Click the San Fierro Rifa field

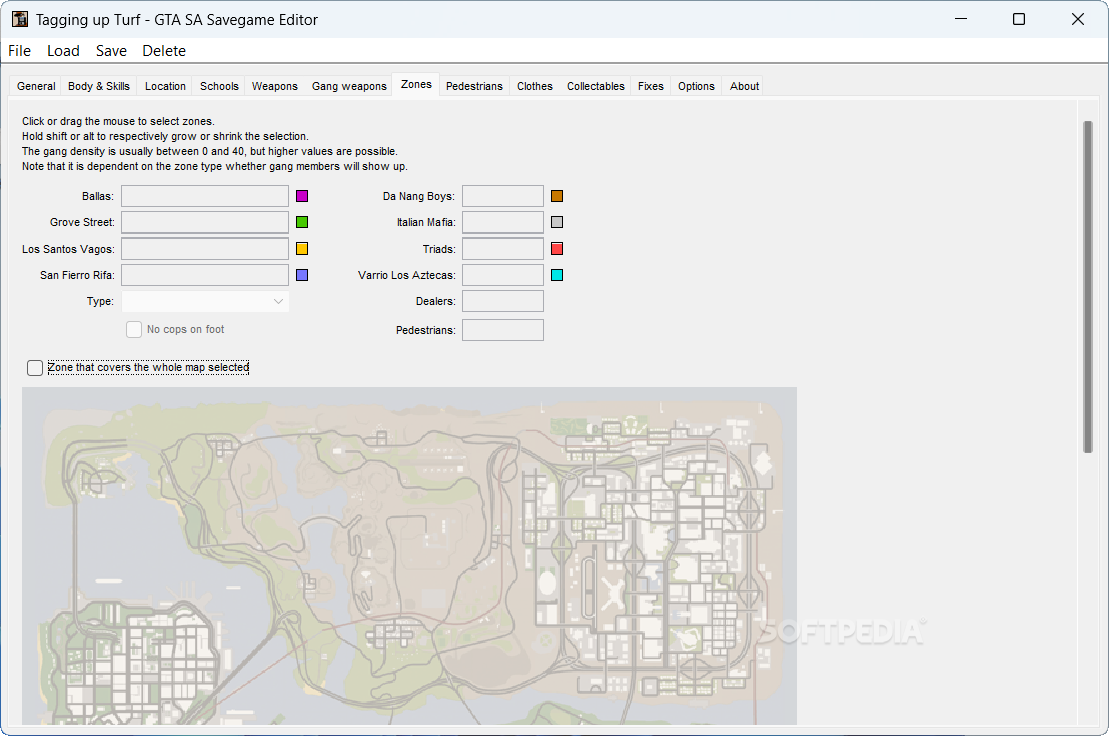coord(205,275)
